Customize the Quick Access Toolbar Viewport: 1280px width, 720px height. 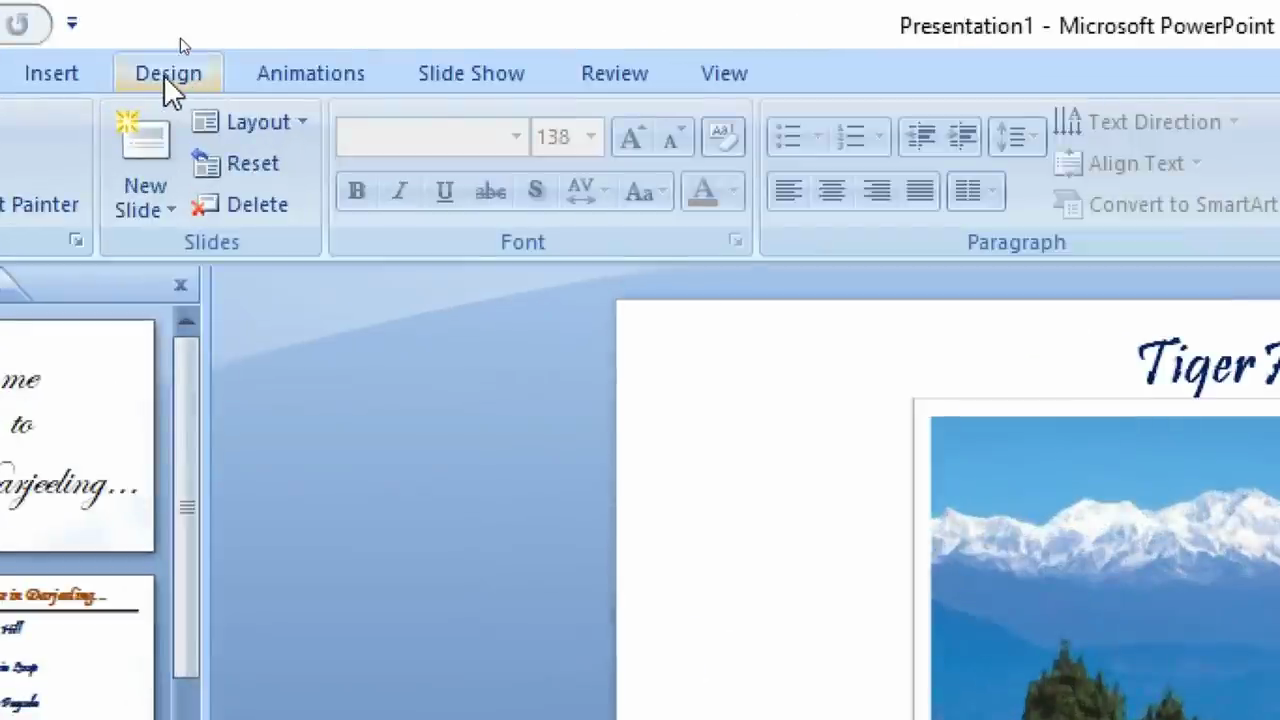pos(72,23)
